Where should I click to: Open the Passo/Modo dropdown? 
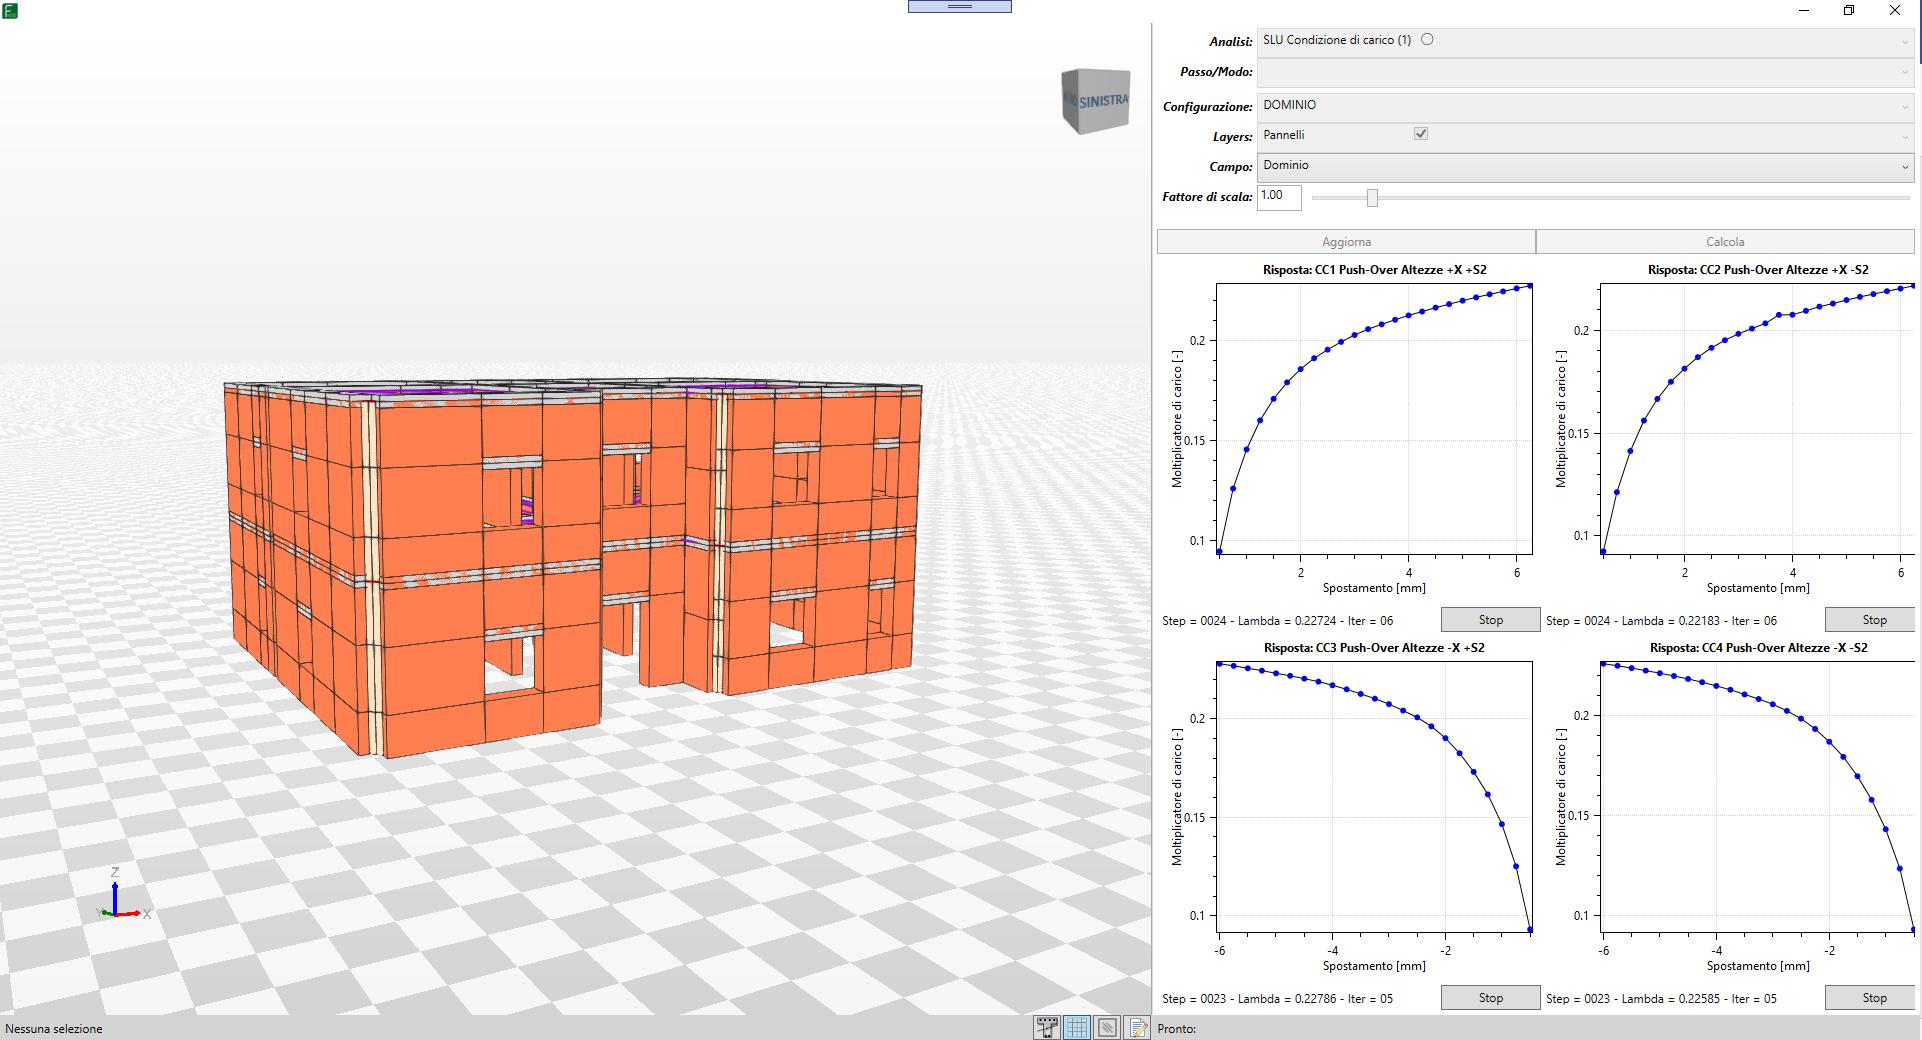[x=1585, y=72]
